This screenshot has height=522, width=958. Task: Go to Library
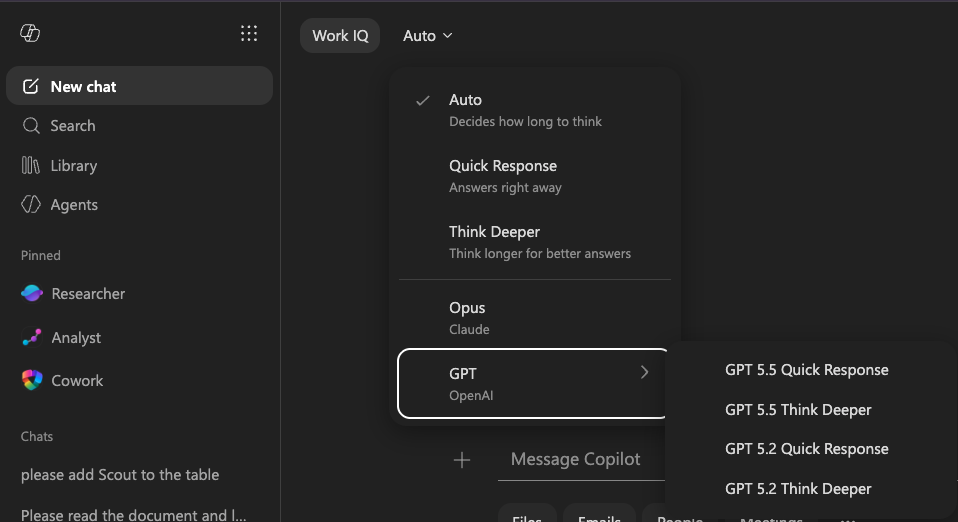(139, 165)
